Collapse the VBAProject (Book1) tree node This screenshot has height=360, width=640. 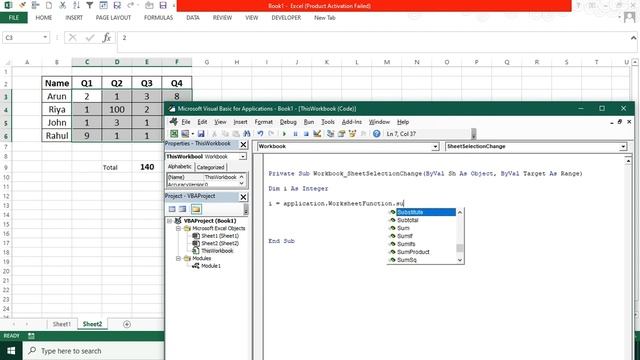[169, 221]
